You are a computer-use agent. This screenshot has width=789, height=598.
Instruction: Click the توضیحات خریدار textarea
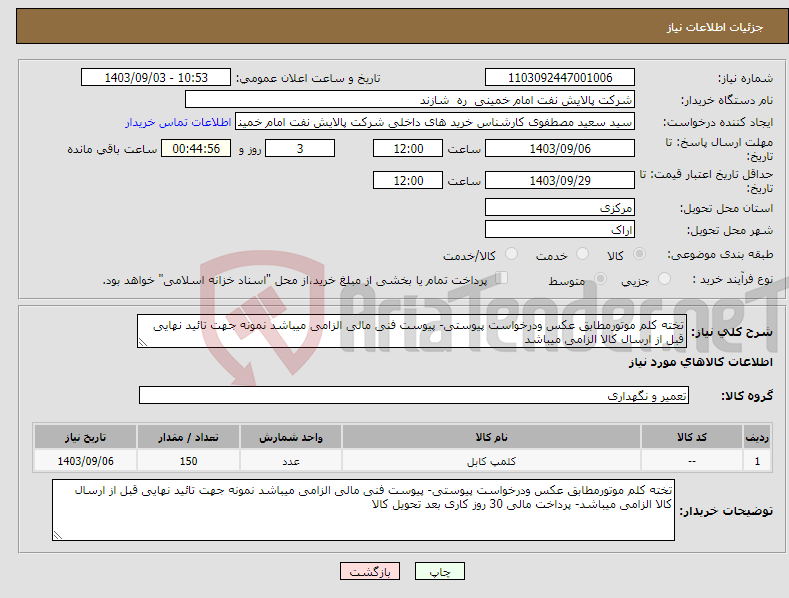pos(363,510)
